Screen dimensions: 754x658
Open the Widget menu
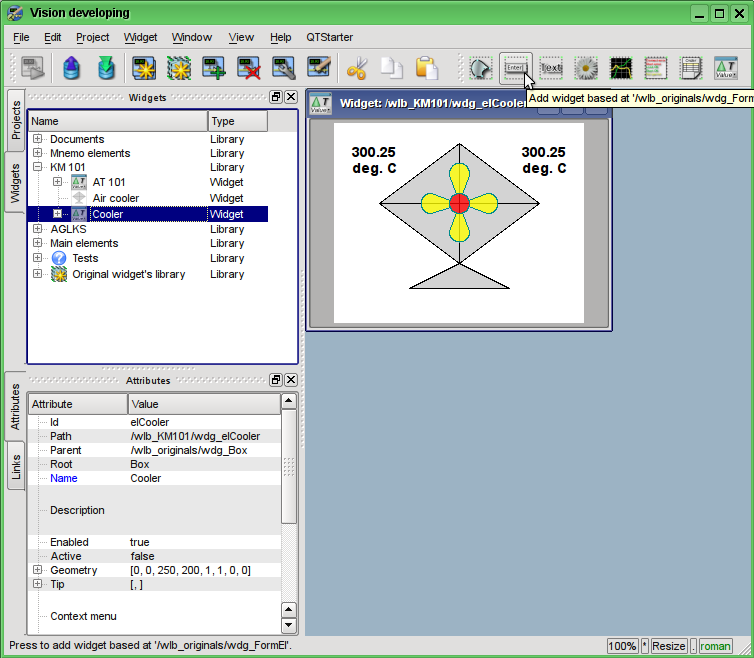[140, 37]
